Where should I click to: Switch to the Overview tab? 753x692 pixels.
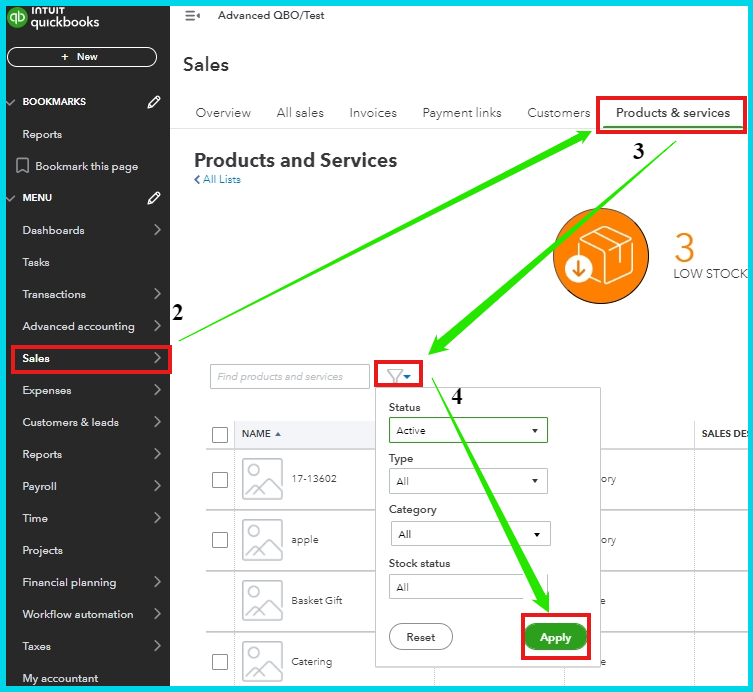tap(223, 113)
